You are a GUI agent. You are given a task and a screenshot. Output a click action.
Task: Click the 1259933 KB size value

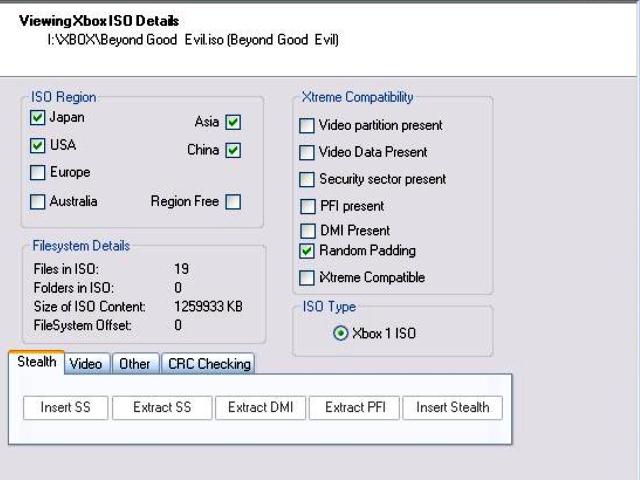(208, 307)
